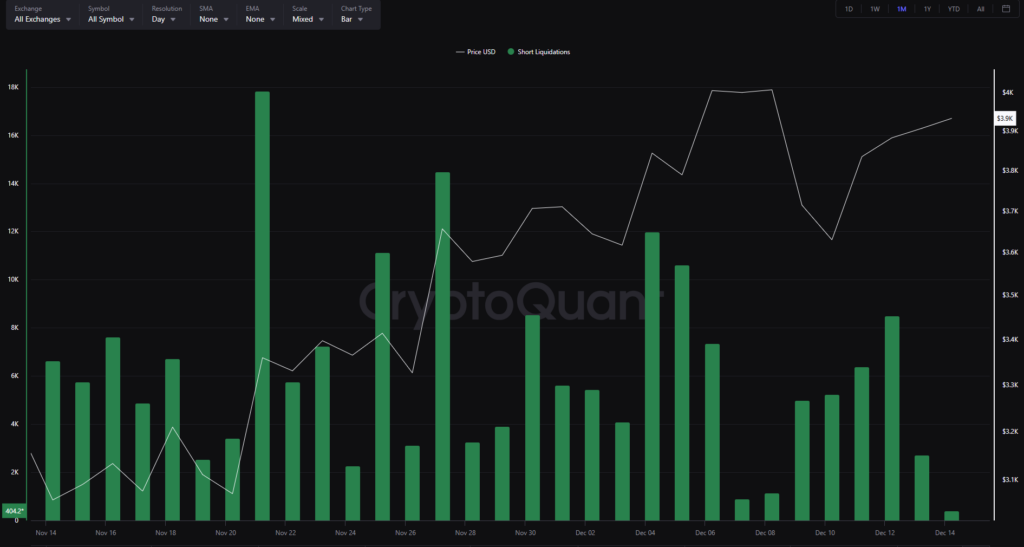Click the $3.9K current price label
The image size is (1024, 547).
click(1004, 119)
